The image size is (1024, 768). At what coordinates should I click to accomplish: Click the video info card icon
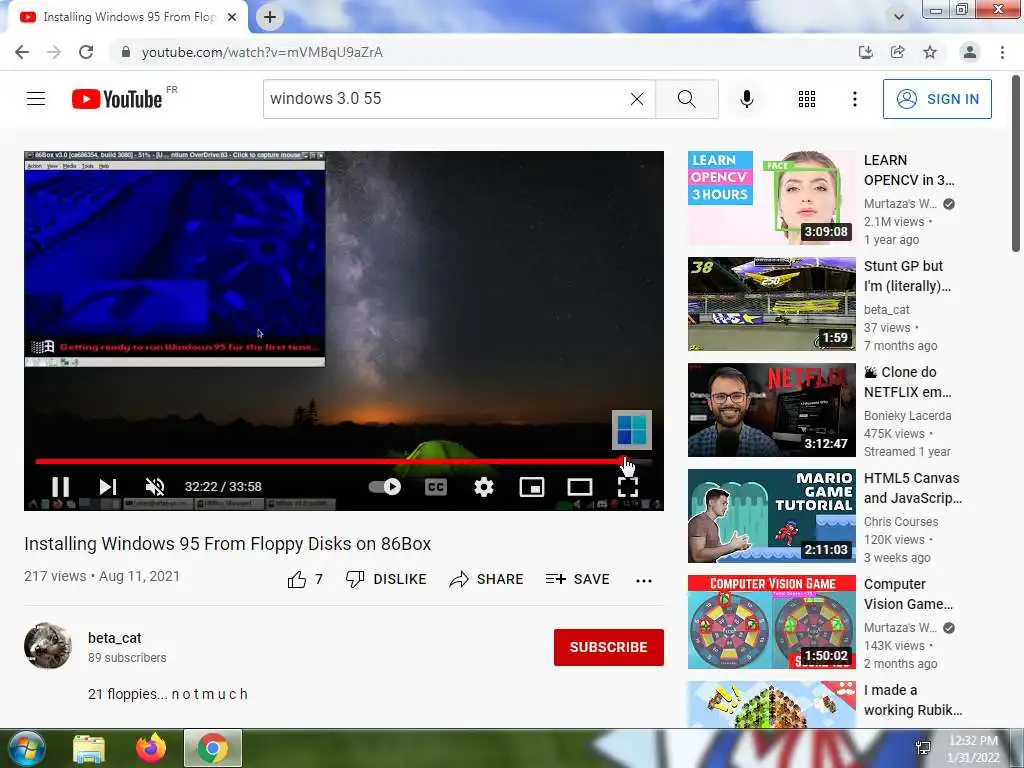pos(632,430)
